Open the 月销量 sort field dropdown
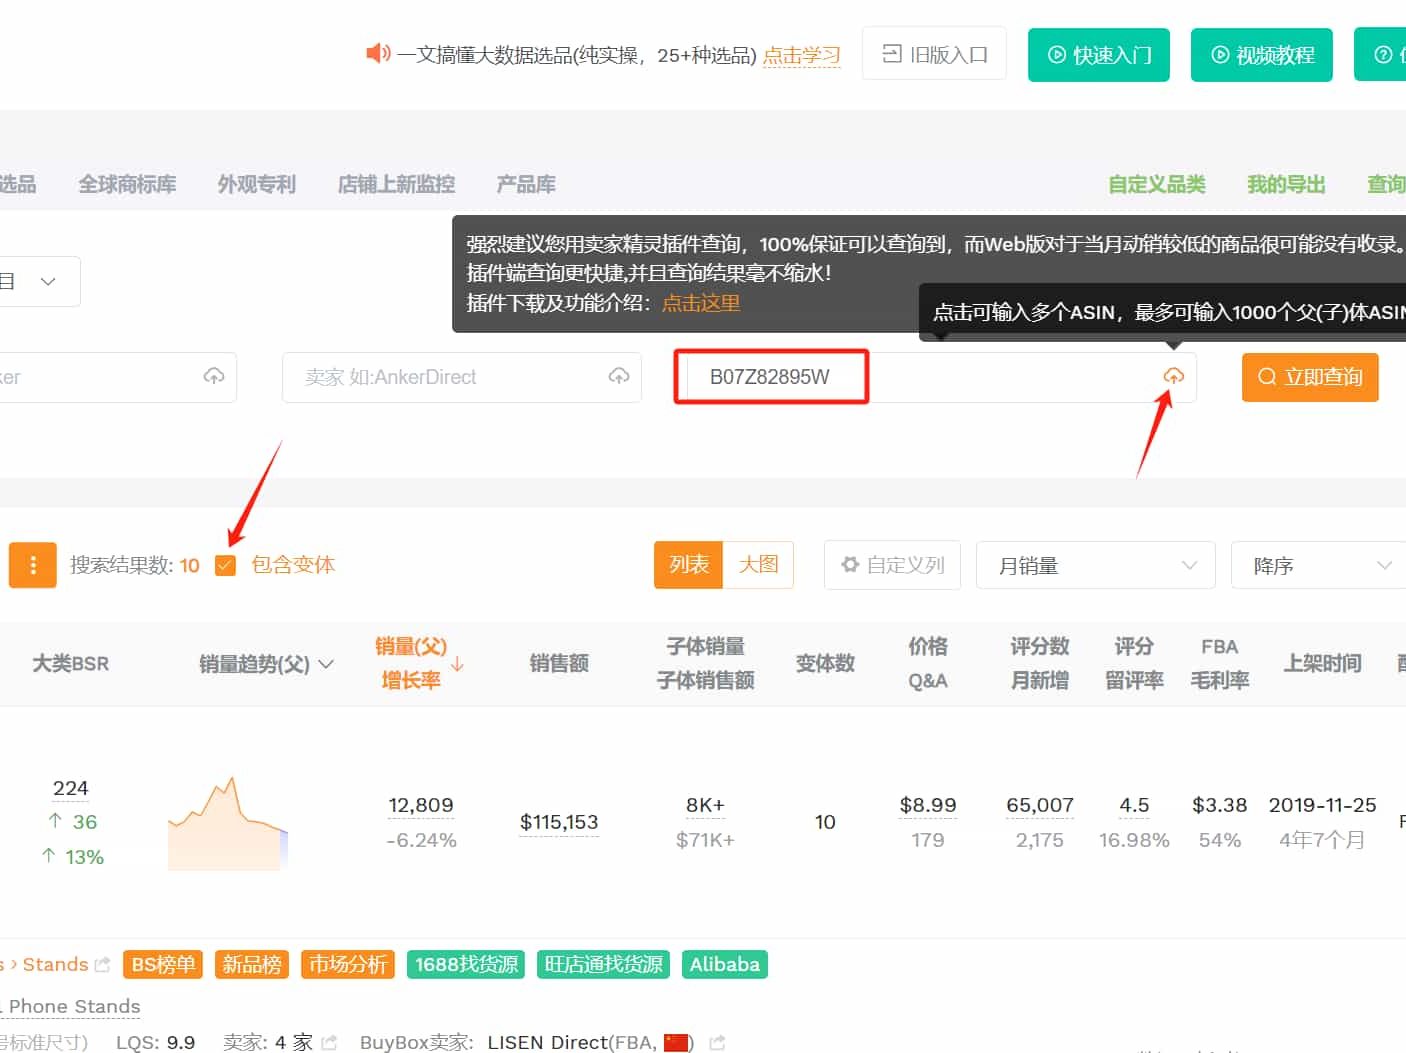This screenshot has height=1053, width=1406. pyautogui.click(x=1095, y=565)
